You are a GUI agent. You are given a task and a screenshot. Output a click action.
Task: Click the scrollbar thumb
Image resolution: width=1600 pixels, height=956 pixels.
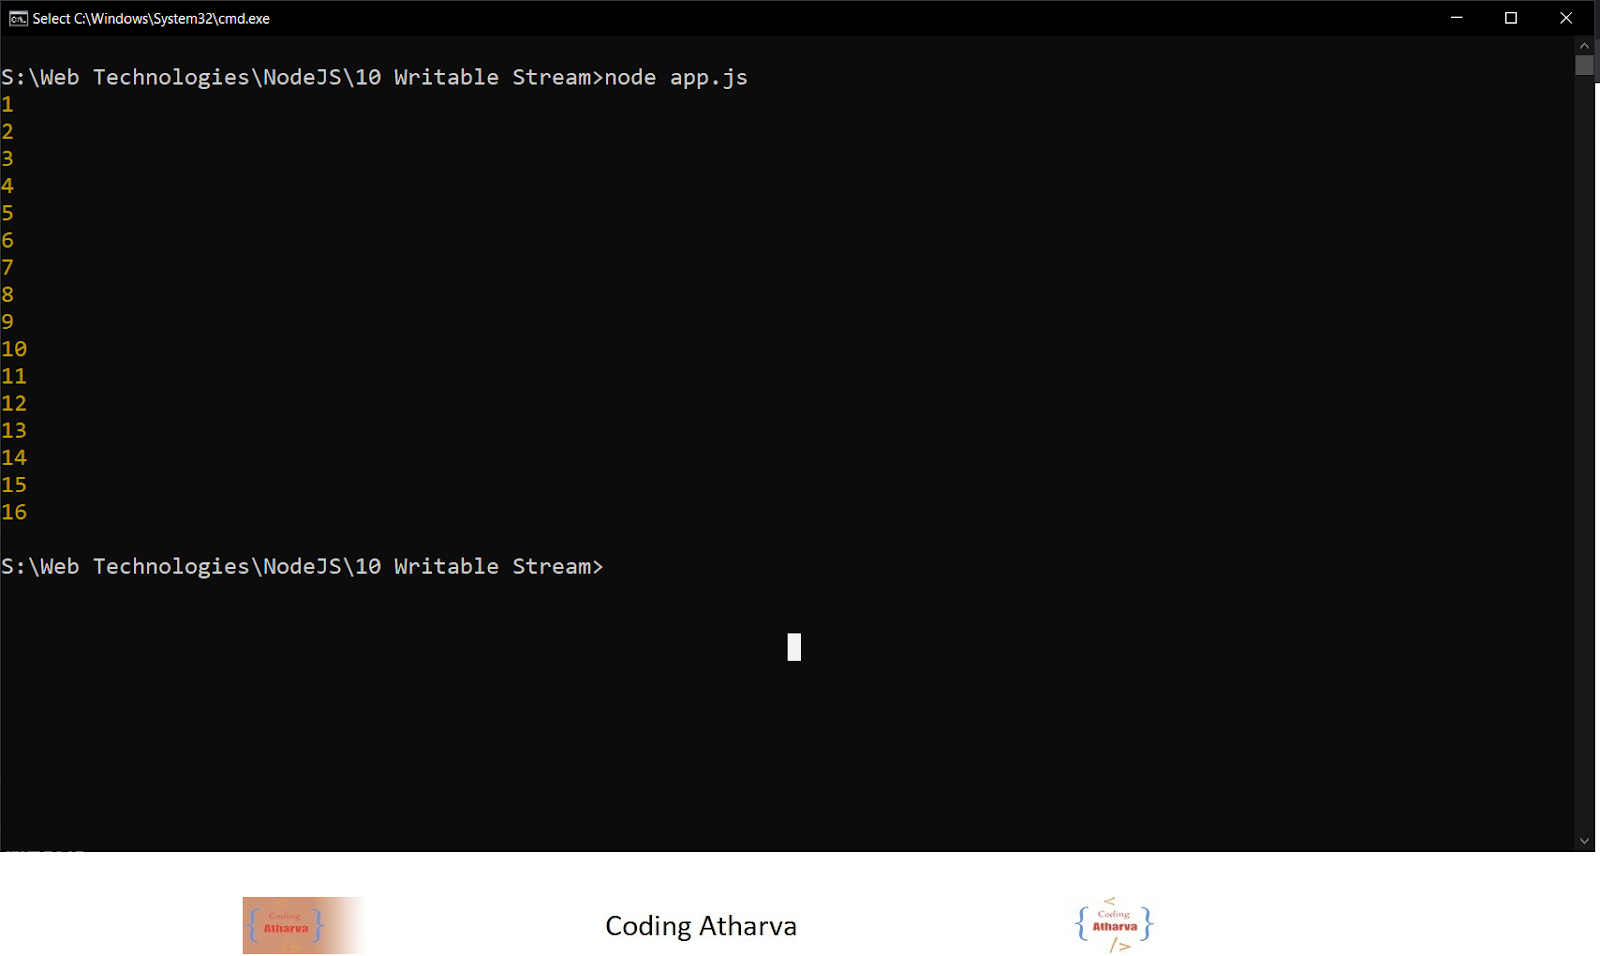(x=1585, y=64)
